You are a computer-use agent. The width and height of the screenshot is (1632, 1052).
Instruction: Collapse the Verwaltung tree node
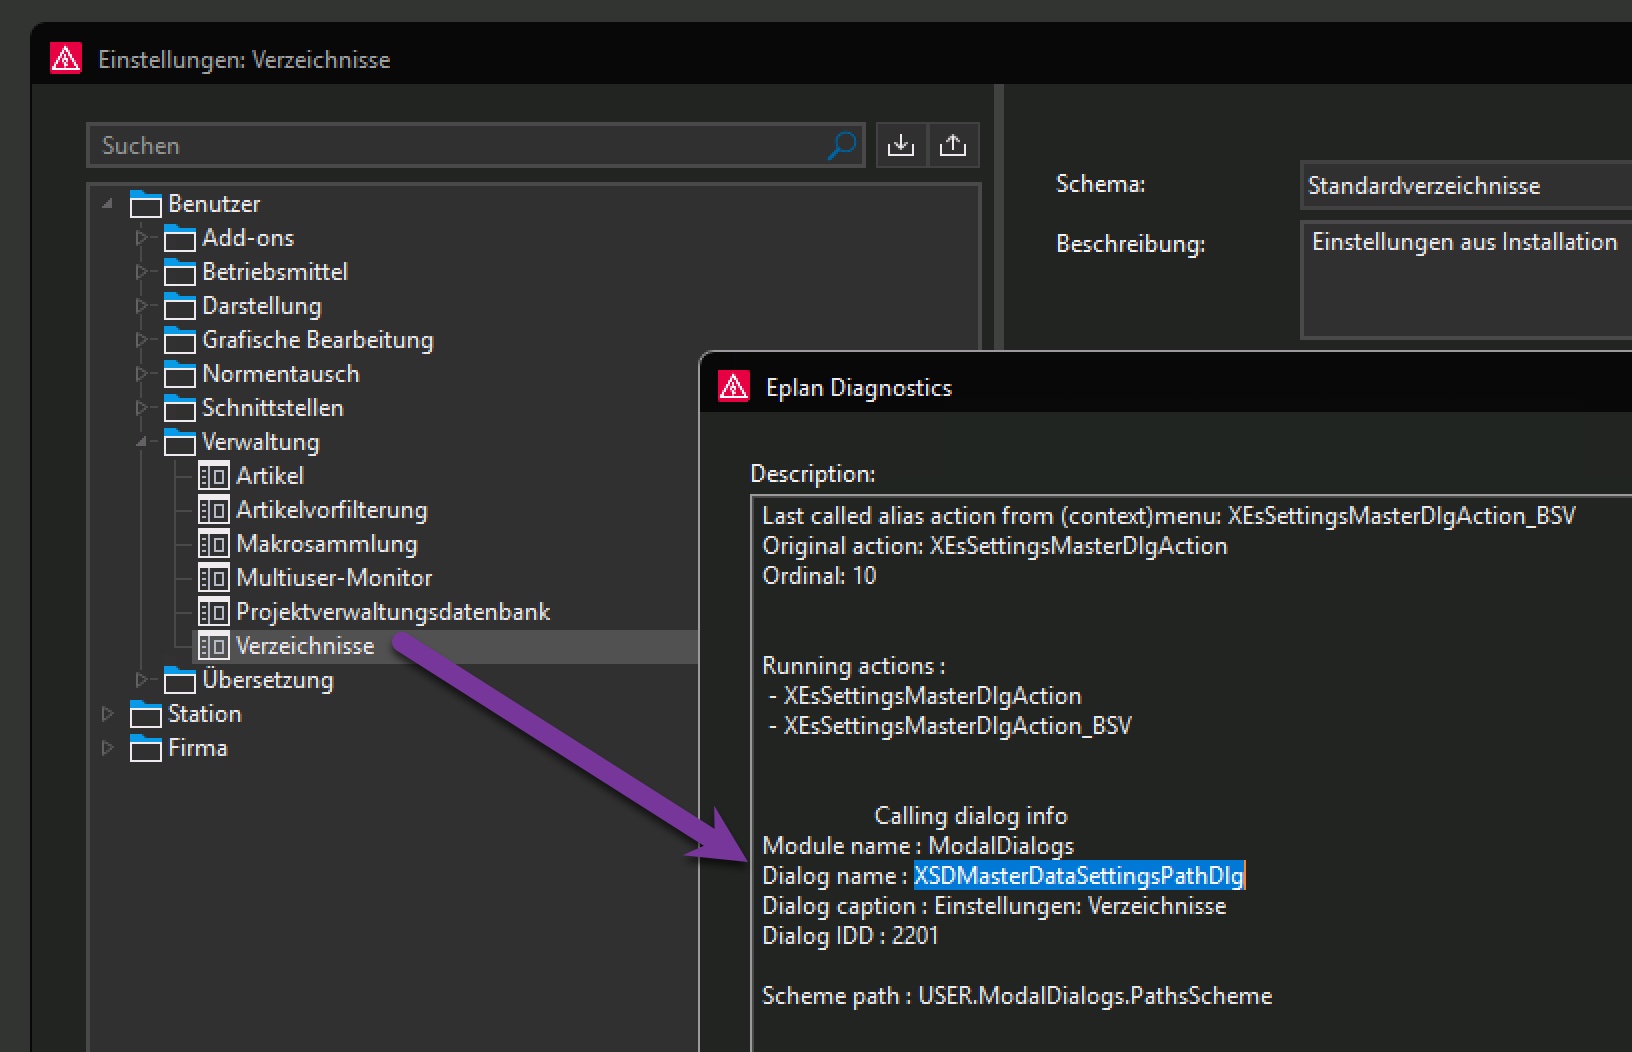(142, 442)
